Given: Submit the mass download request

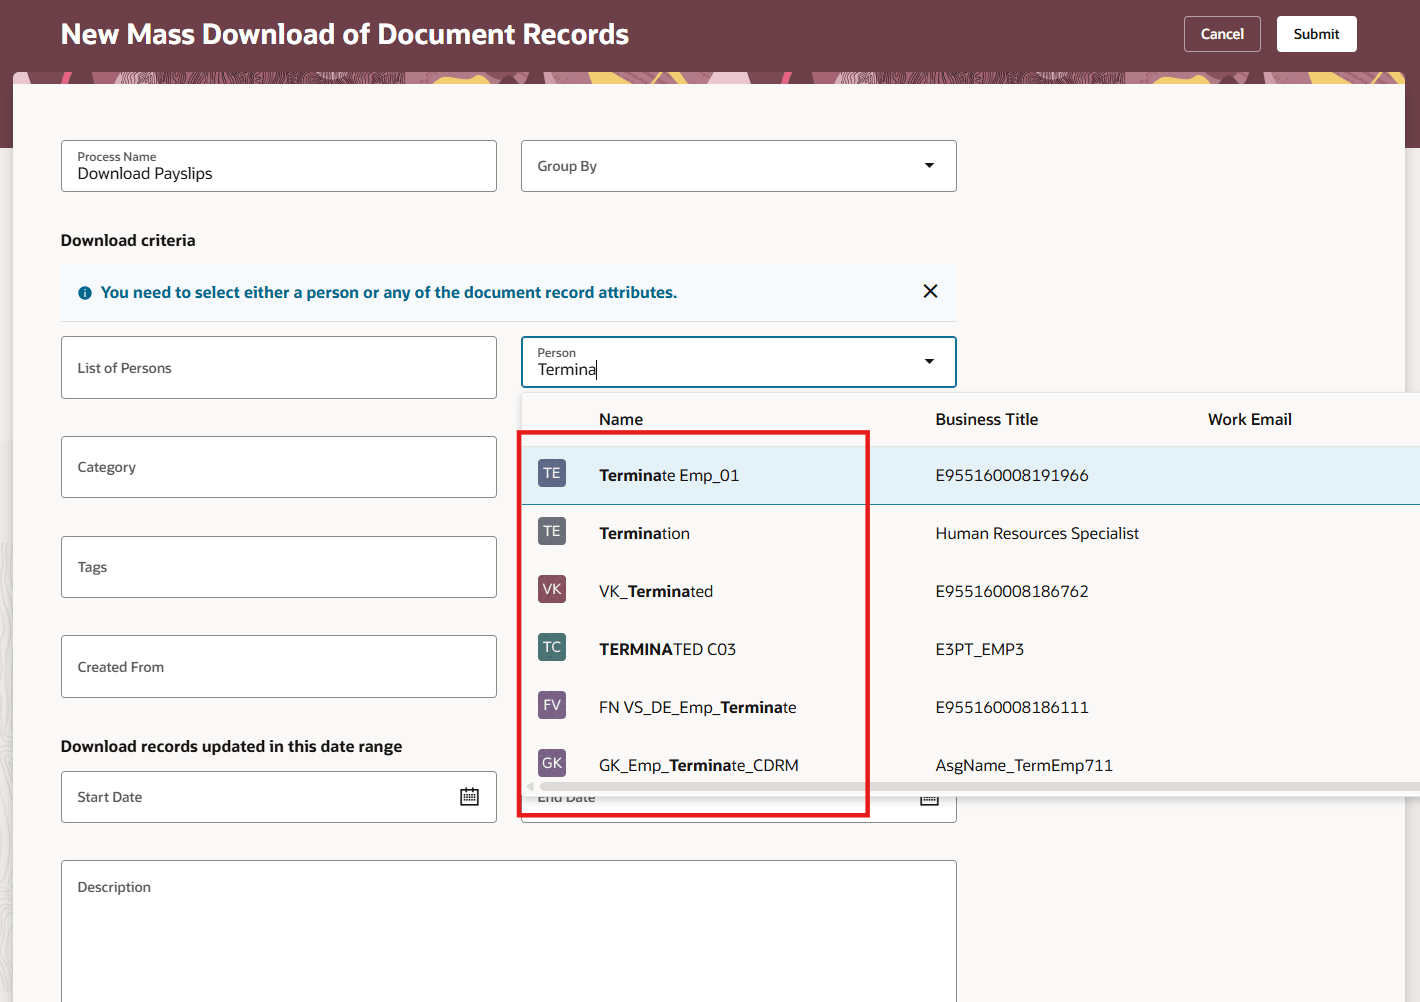Looking at the screenshot, I should (1316, 33).
